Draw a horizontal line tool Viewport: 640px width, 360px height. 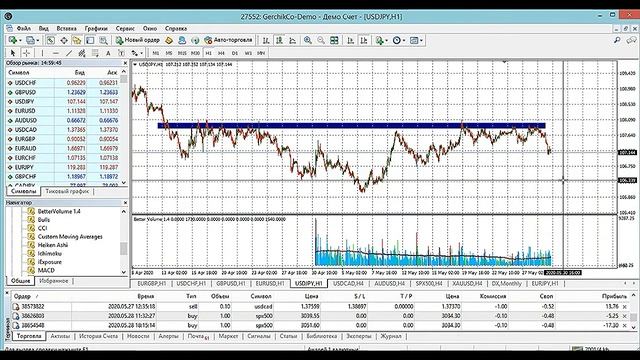point(56,53)
